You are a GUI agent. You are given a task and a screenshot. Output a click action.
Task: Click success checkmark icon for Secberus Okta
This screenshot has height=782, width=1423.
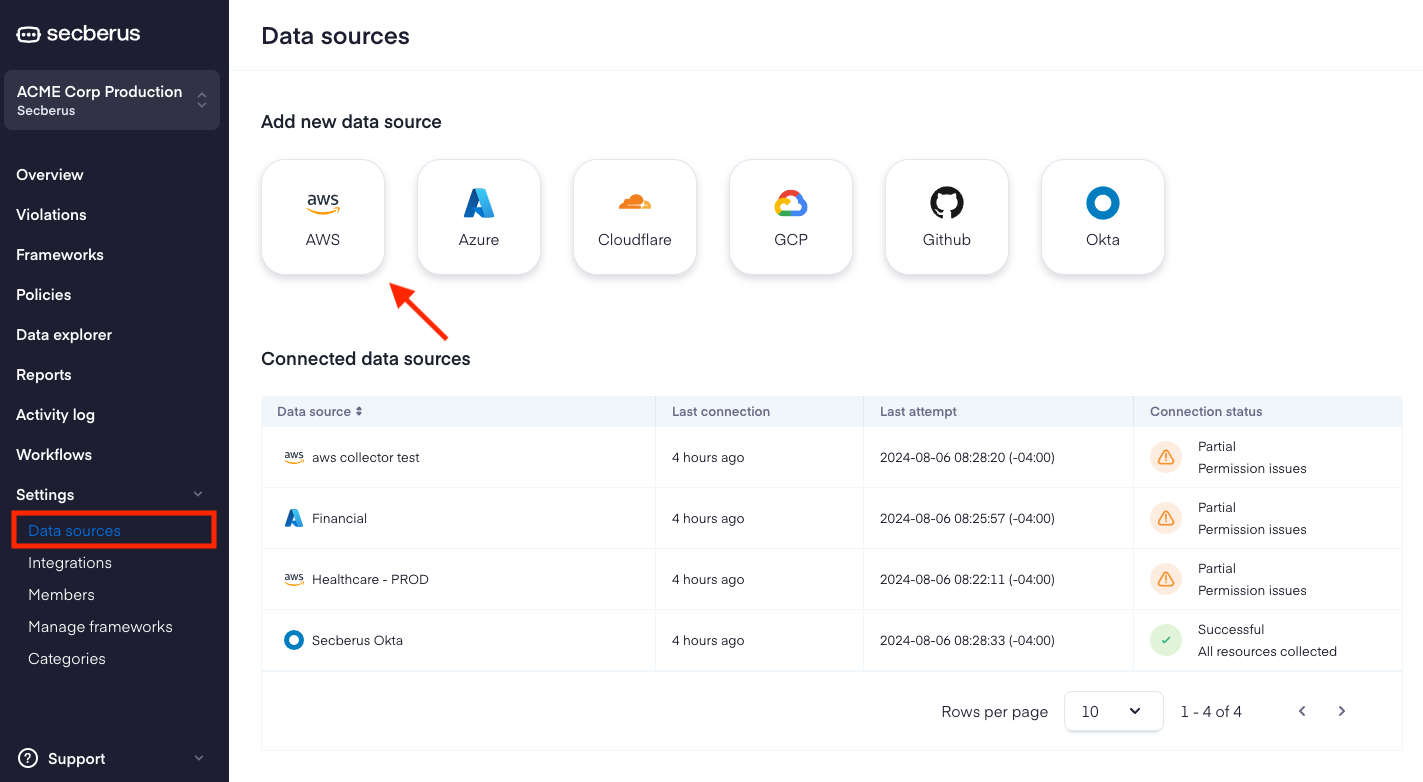coord(1166,640)
